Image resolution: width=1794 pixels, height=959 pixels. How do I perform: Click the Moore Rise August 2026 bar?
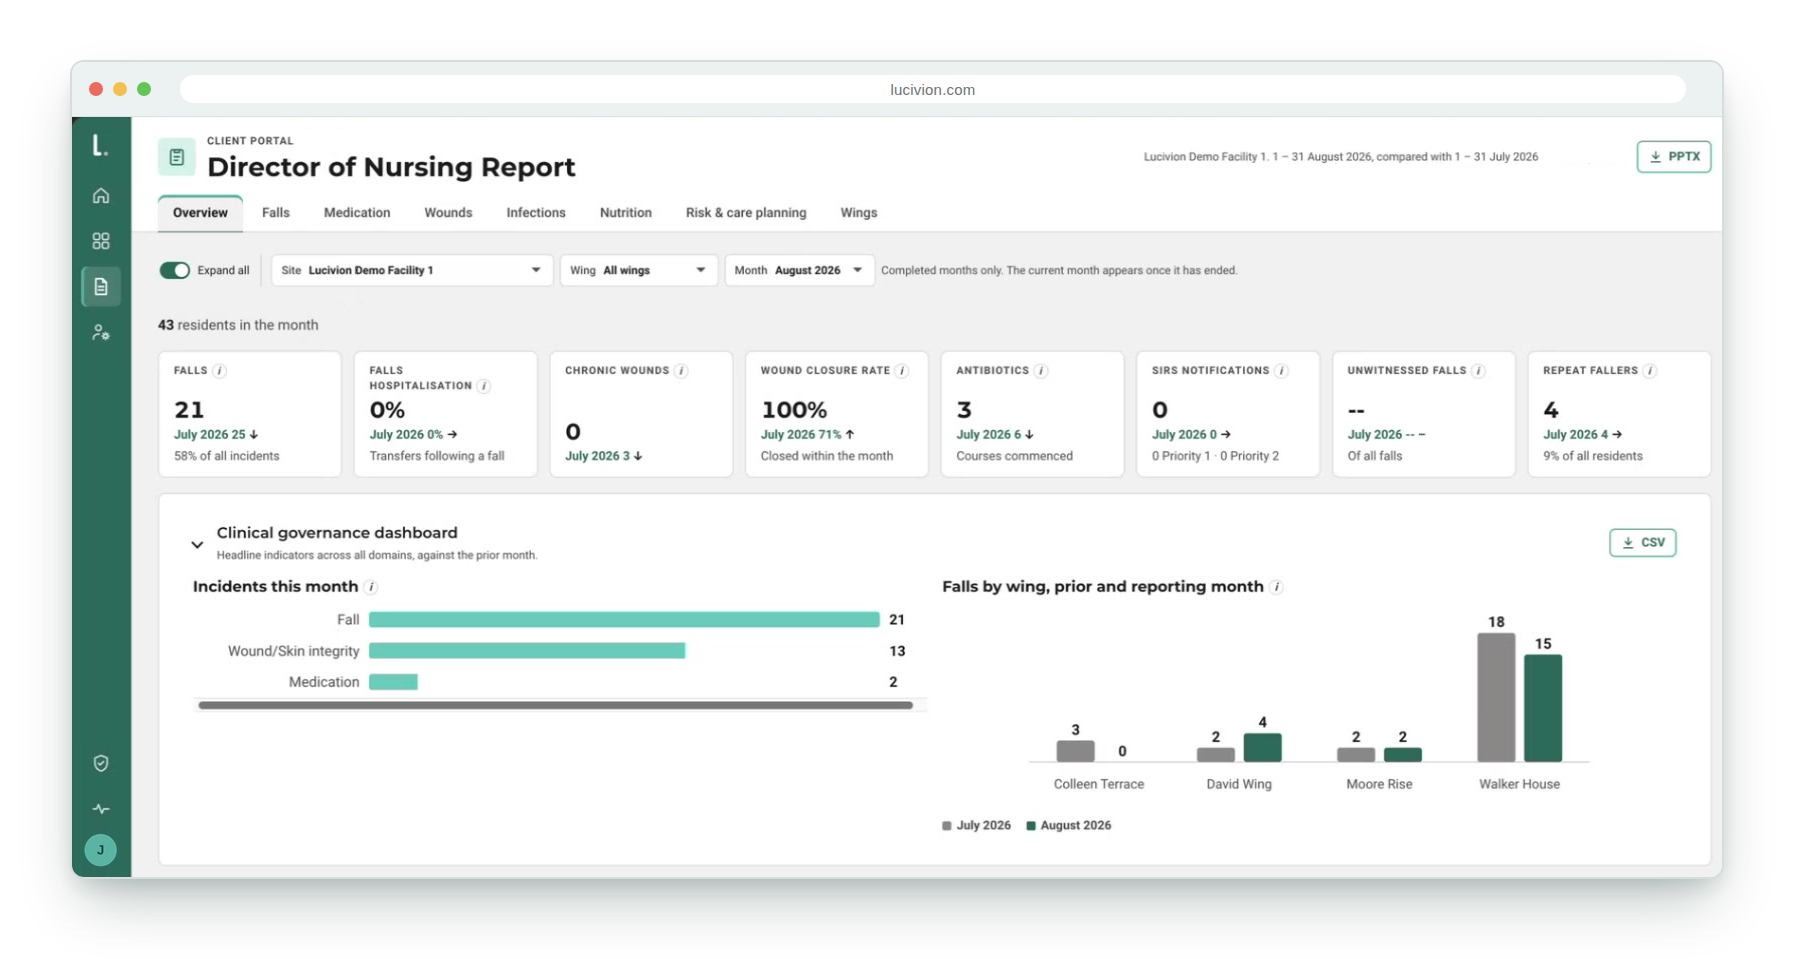[x=1403, y=755]
